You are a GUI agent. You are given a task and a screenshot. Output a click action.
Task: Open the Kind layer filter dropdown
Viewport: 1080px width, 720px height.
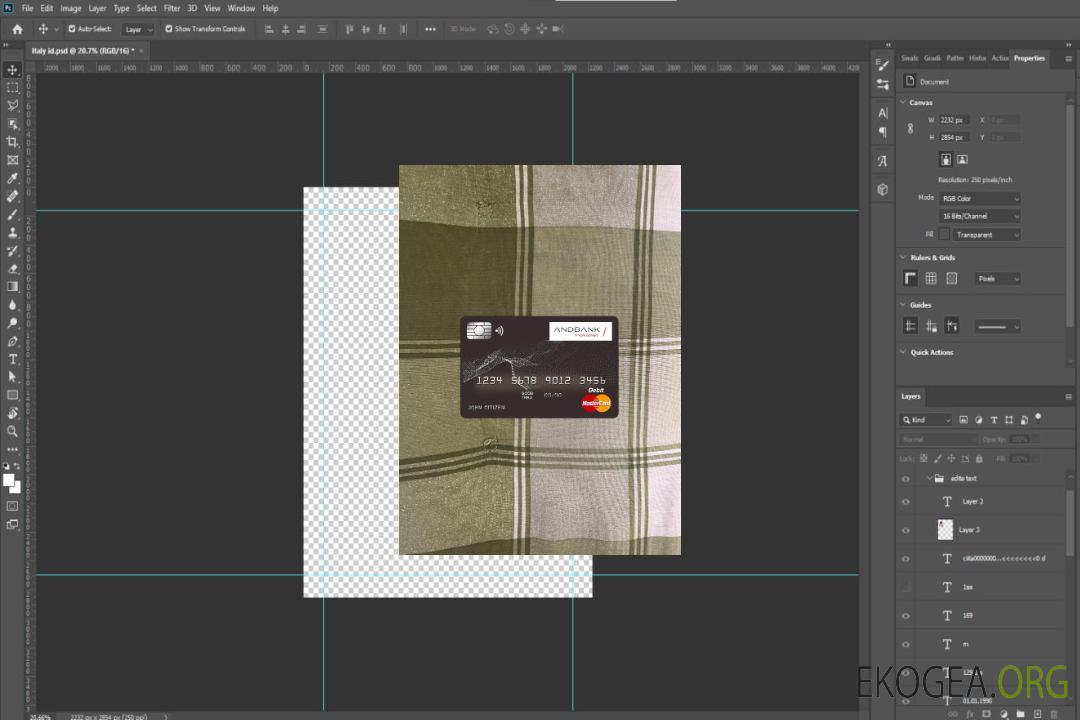pyautogui.click(x=926, y=420)
